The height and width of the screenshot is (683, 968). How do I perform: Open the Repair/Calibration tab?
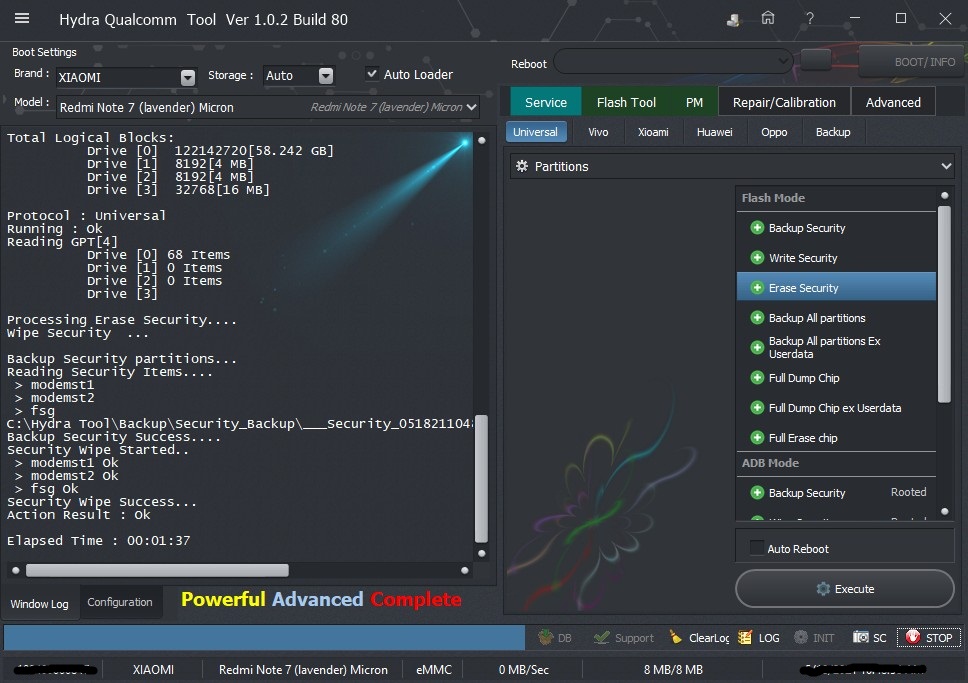pyautogui.click(x=784, y=102)
